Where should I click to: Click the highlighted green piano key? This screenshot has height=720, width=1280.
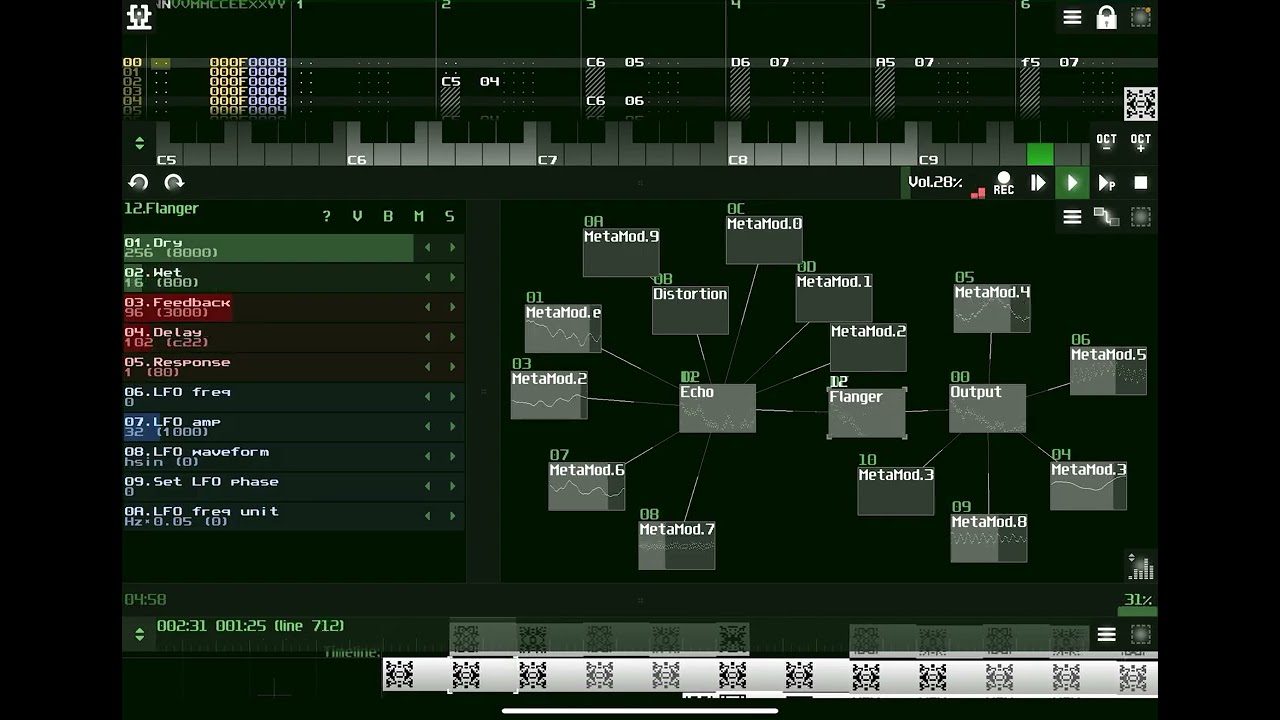pyautogui.click(x=1040, y=154)
